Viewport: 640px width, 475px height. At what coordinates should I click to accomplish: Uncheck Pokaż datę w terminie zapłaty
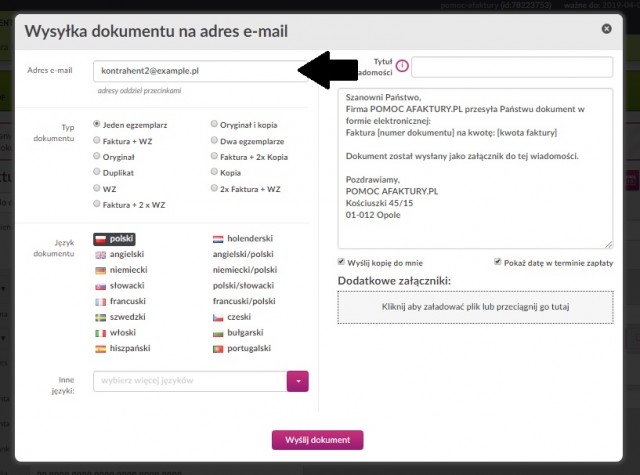coord(498,262)
